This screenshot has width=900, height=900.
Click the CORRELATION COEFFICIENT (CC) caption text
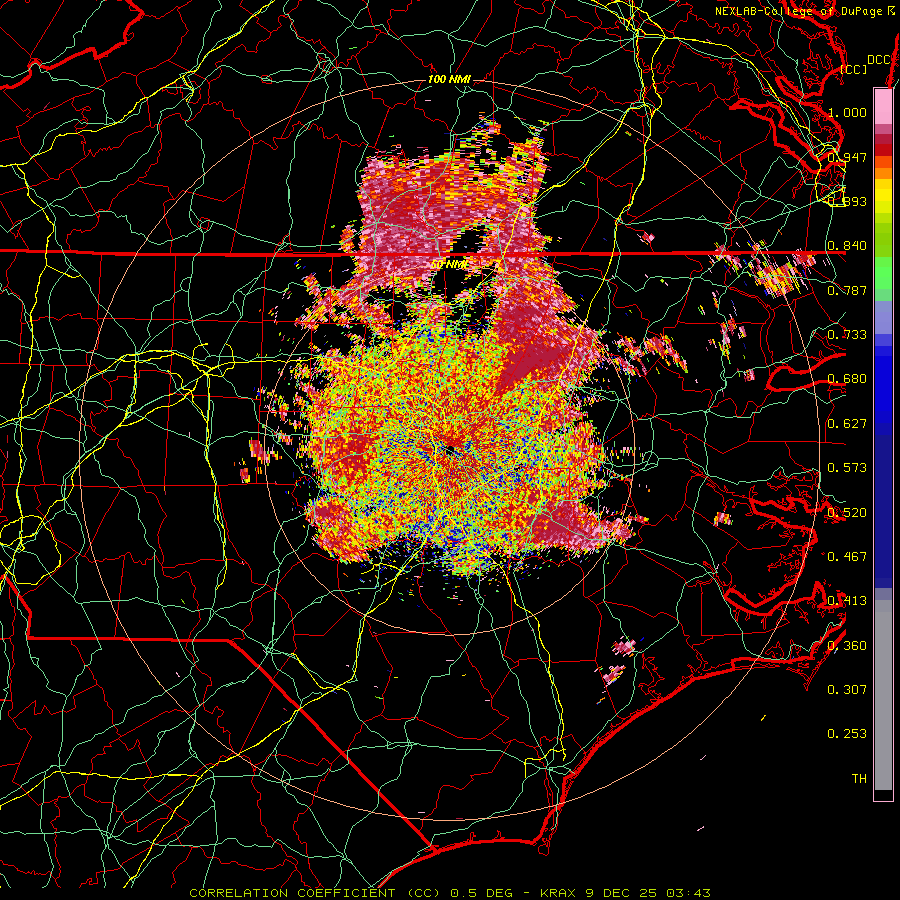(315, 893)
